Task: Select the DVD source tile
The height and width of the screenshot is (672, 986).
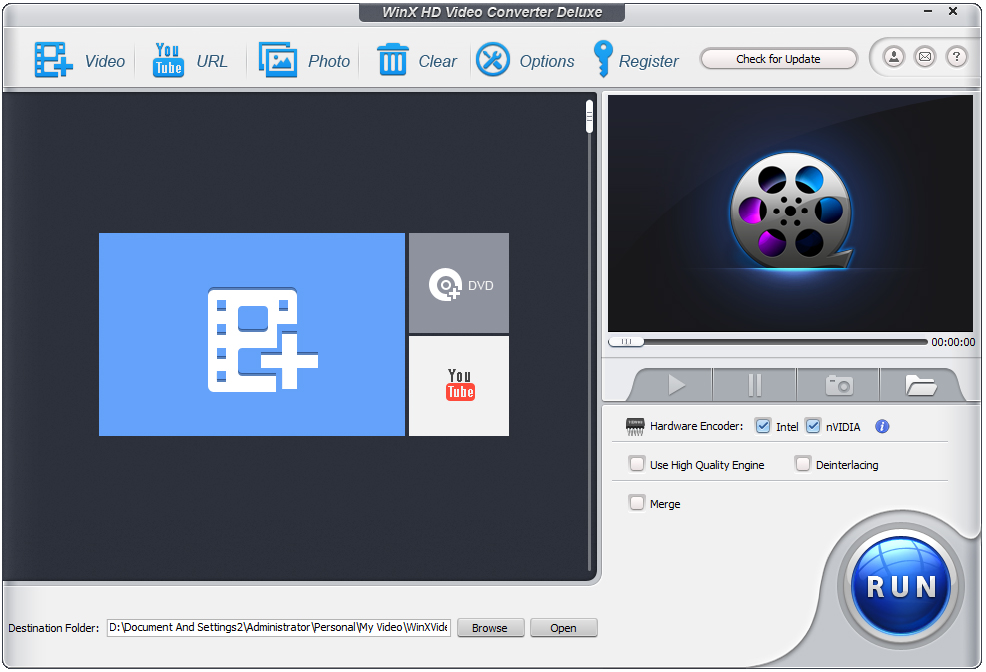Action: click(x=458, y=282)
